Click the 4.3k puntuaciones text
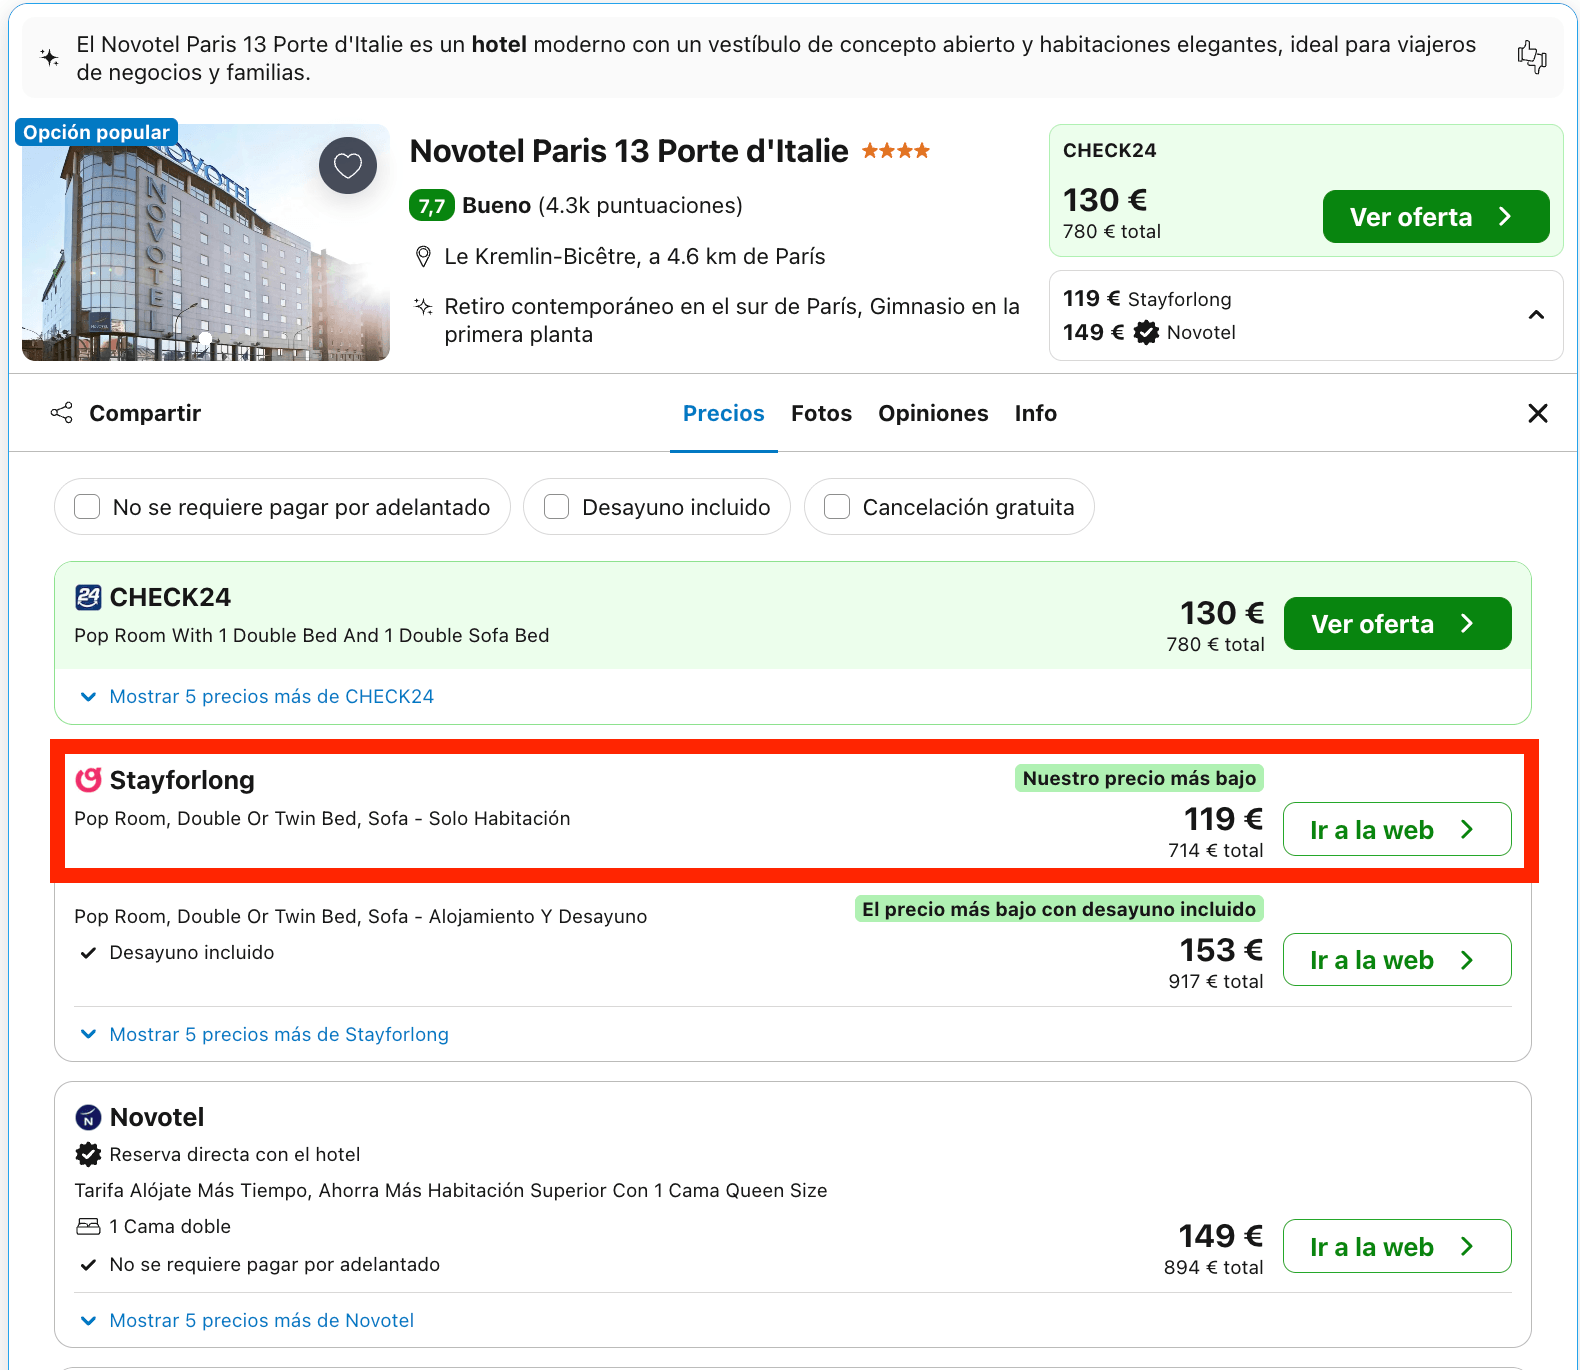The height and width of the screenshot is (1370, 1580). 640,206
